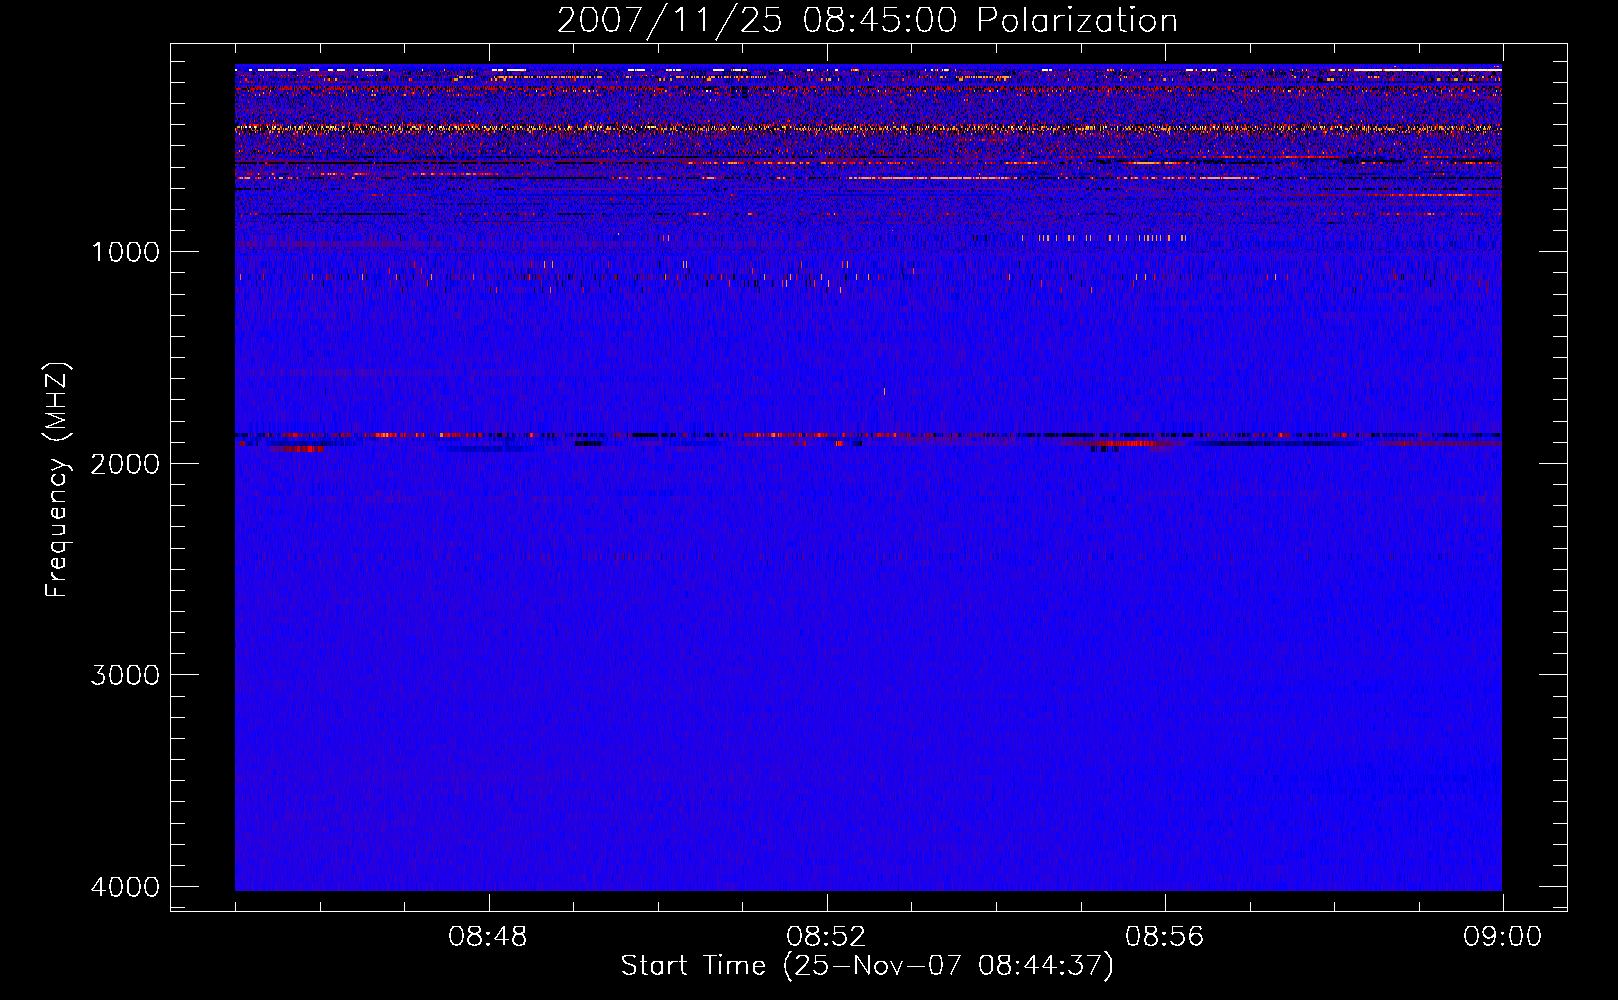Click the 1000 frequency tick label
Image resolution: width=1618 pixels, height=1000 pixels.
[x=125, y=251]
